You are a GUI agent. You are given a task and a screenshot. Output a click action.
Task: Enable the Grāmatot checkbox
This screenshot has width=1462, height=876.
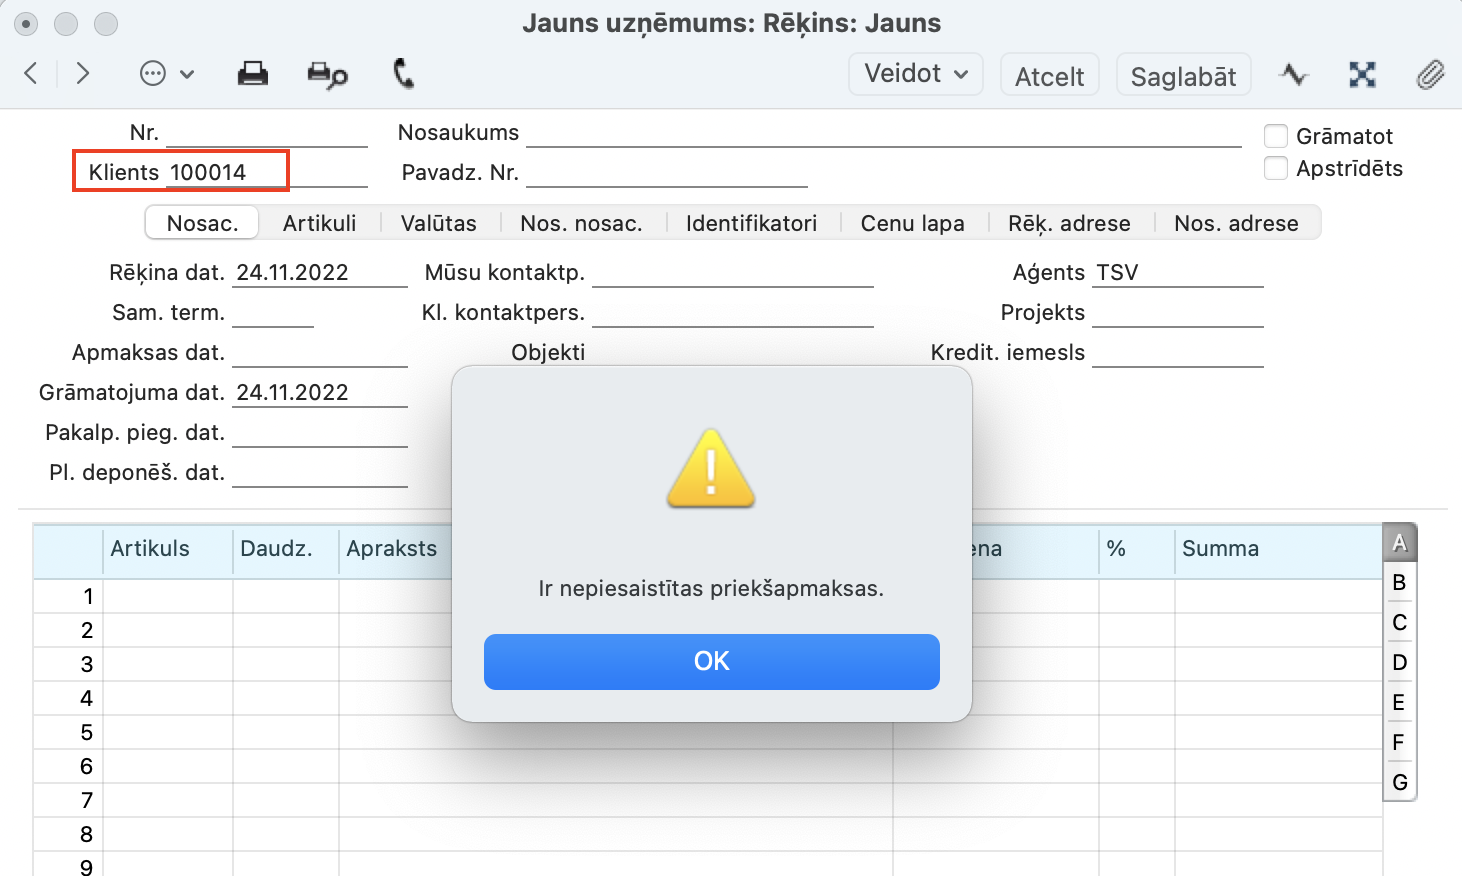point(1276,136)
